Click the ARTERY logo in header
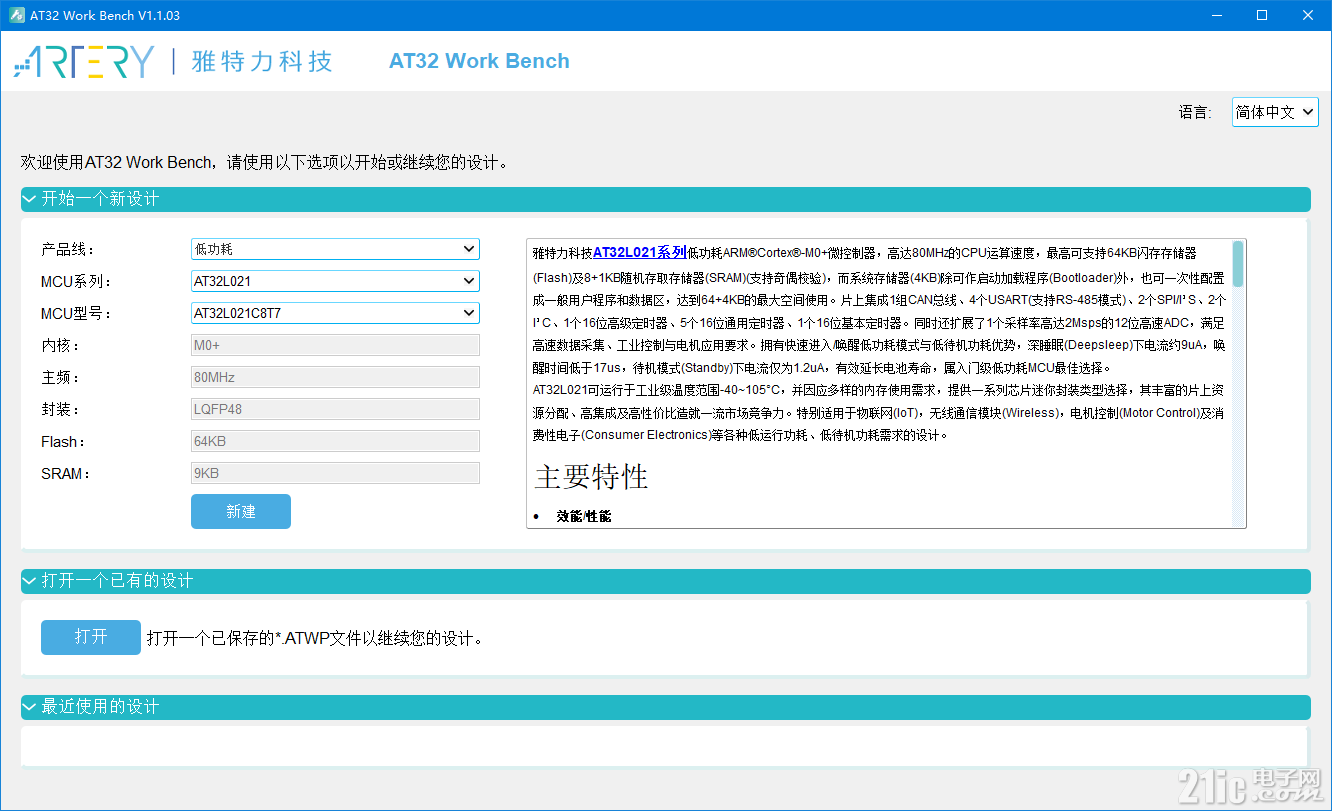This screenshot has width=1332, height=811. 84,61
